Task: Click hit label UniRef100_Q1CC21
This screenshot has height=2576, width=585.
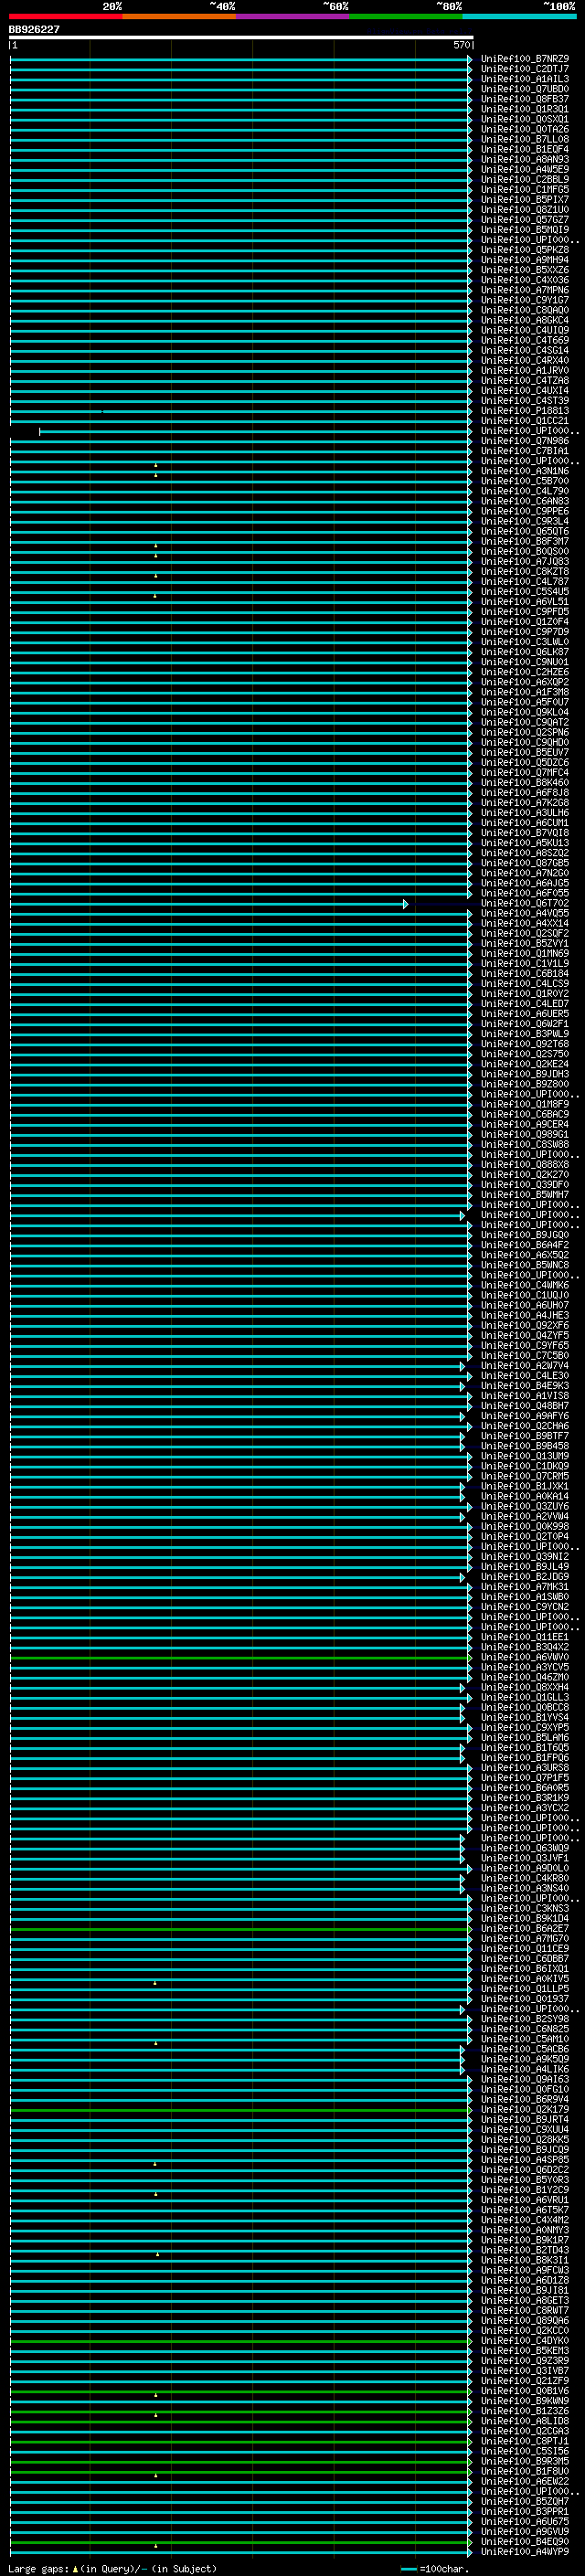Action: [525, 421]
